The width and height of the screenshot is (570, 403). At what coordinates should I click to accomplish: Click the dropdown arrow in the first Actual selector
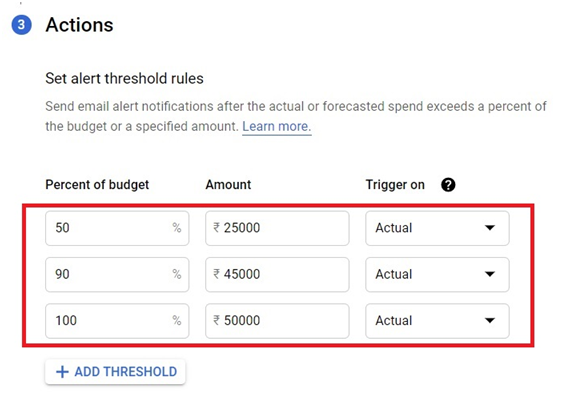point(490,228)
